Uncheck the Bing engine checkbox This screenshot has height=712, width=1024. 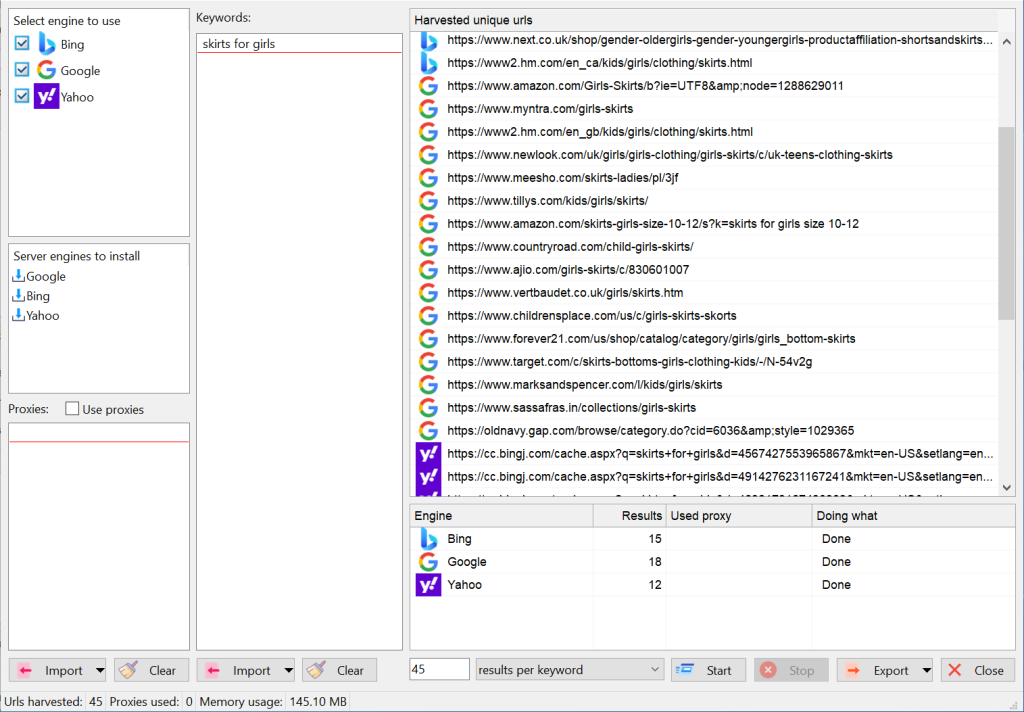click(x=22, y=44)
